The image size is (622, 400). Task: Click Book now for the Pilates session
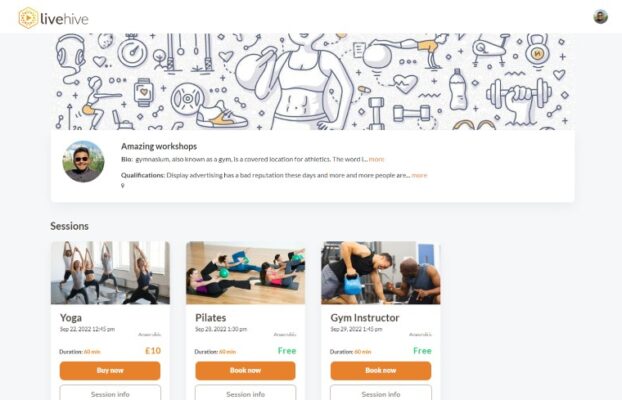[x=246, y=371]
